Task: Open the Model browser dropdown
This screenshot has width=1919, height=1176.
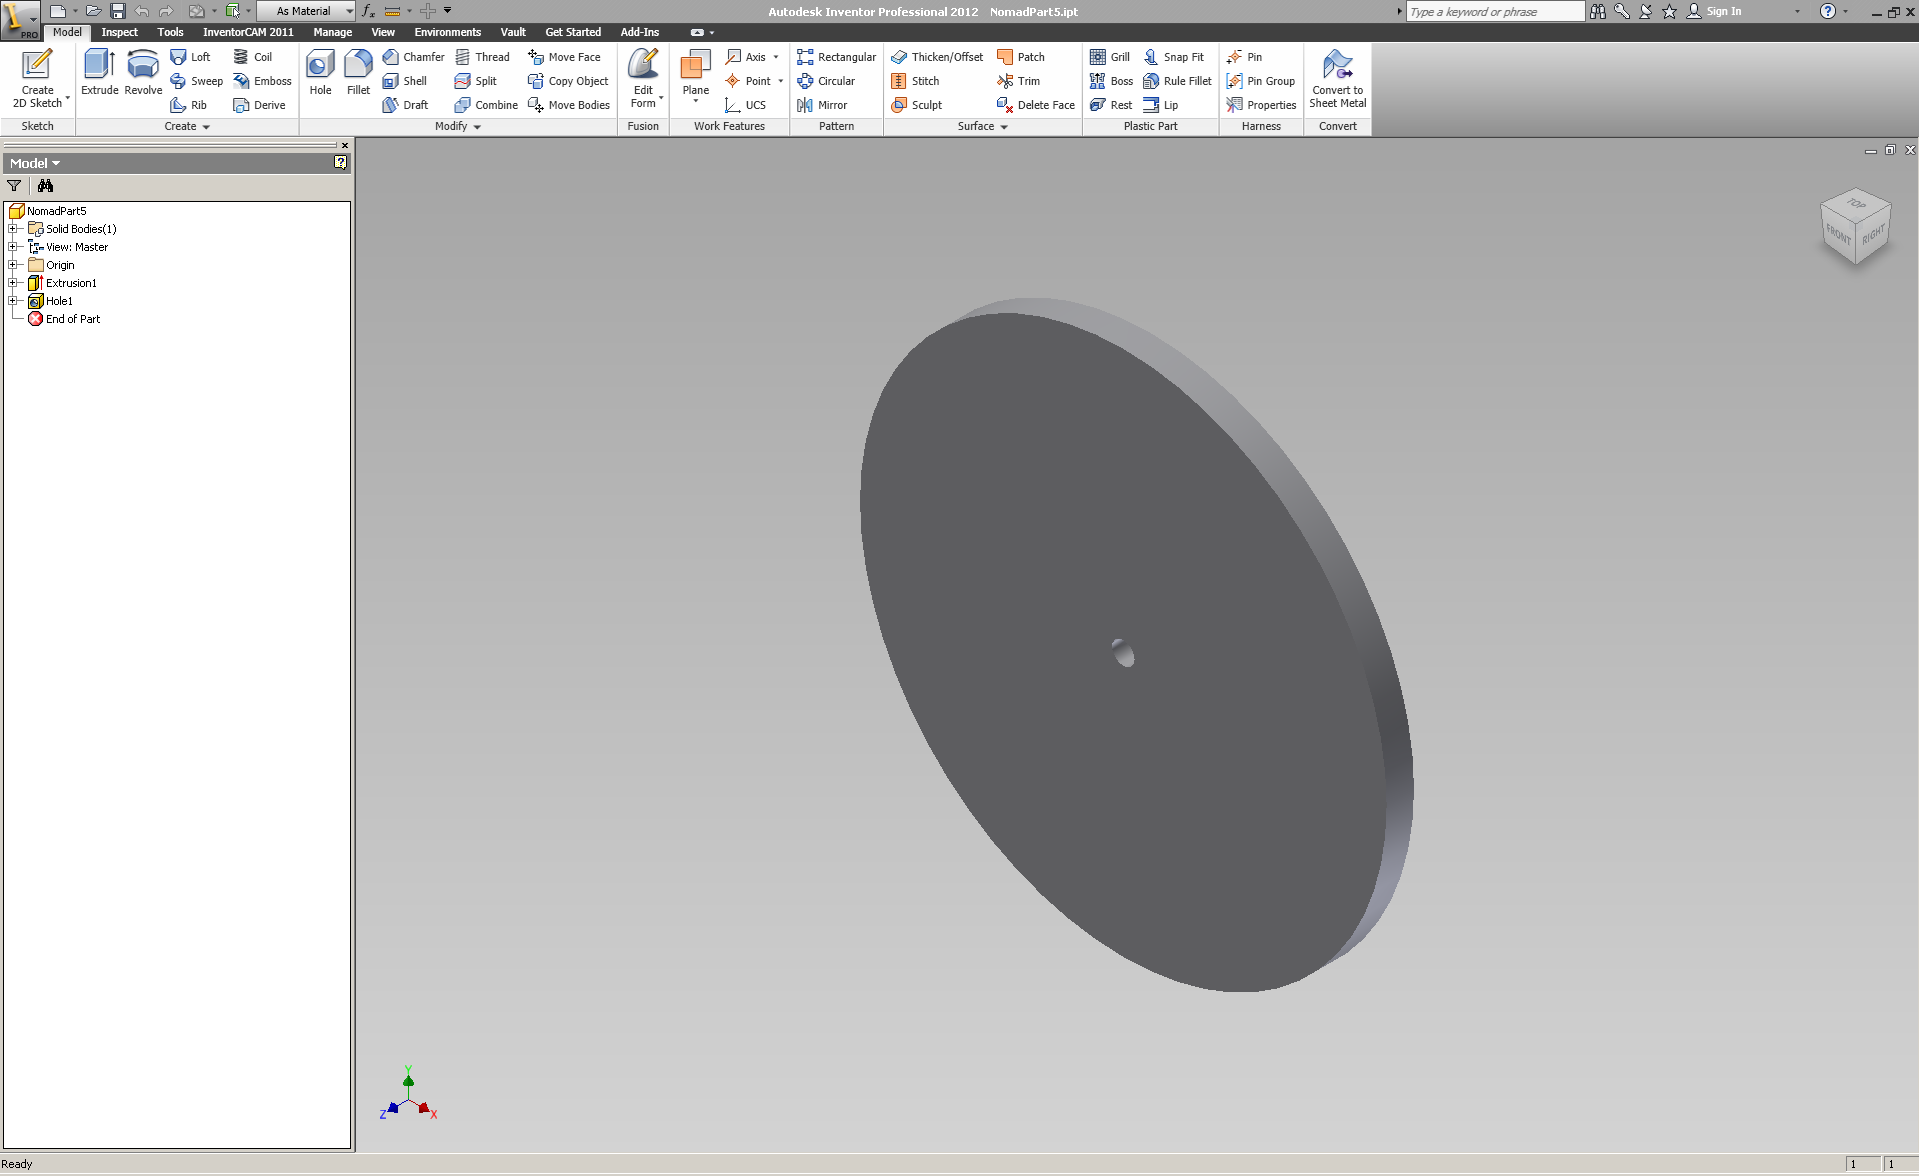Action: tap(35, 163)
